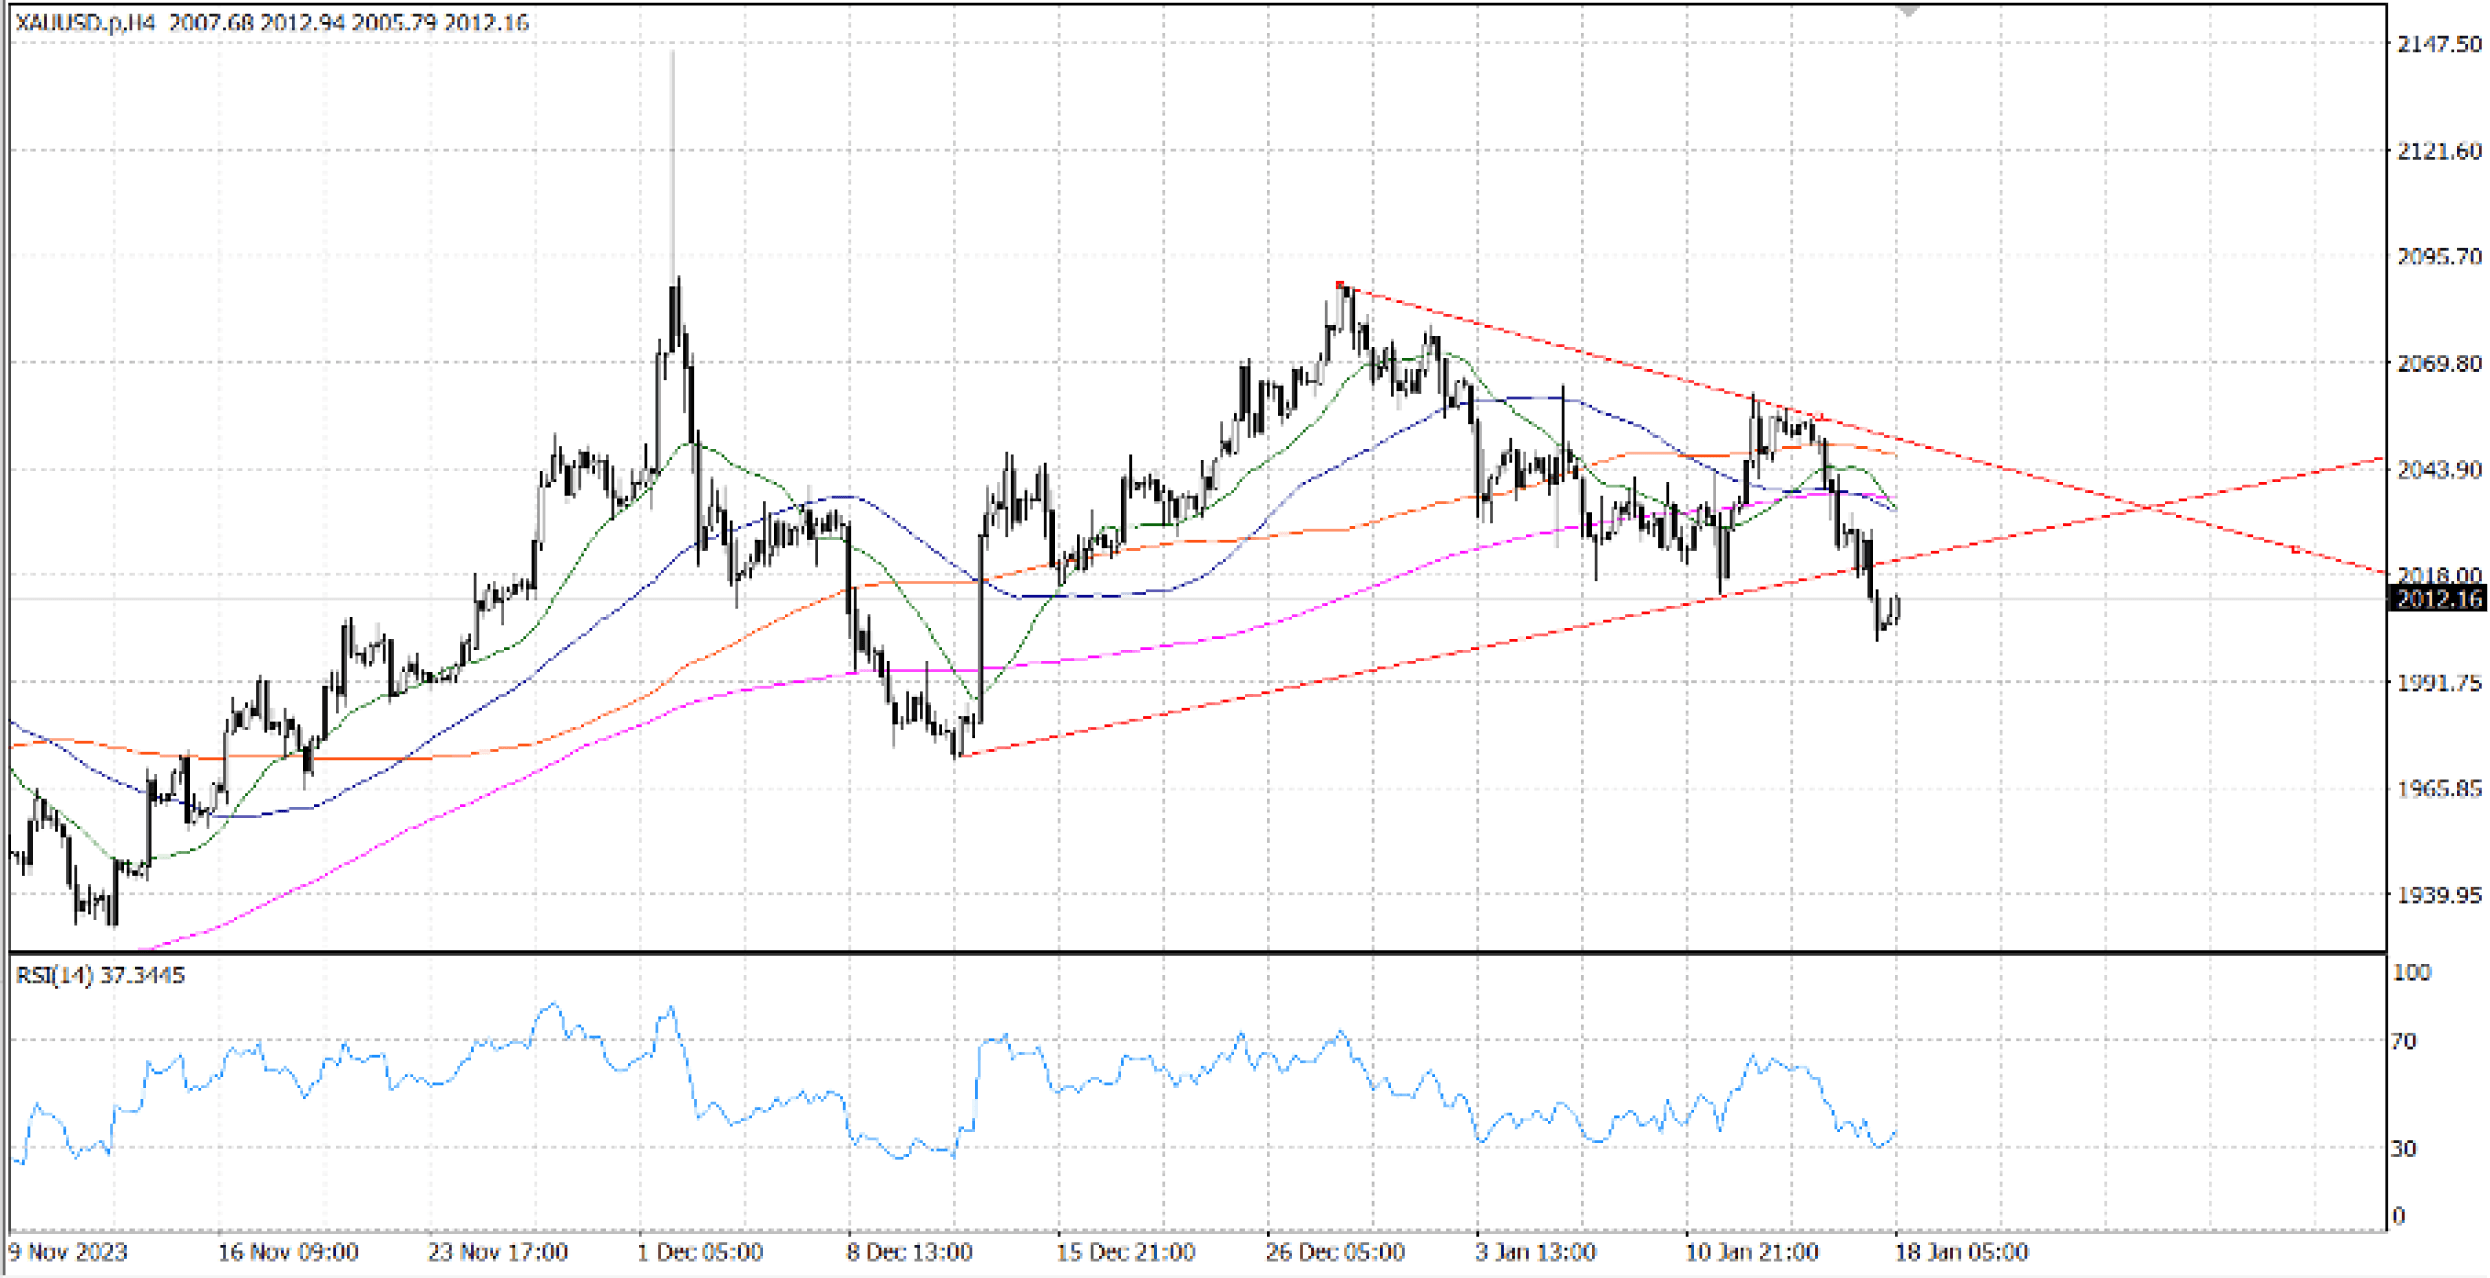Click the 2095.70 price scale label
Image resolution: width=2490 pixels, height=1278 pixels.
pos(2439,257)
